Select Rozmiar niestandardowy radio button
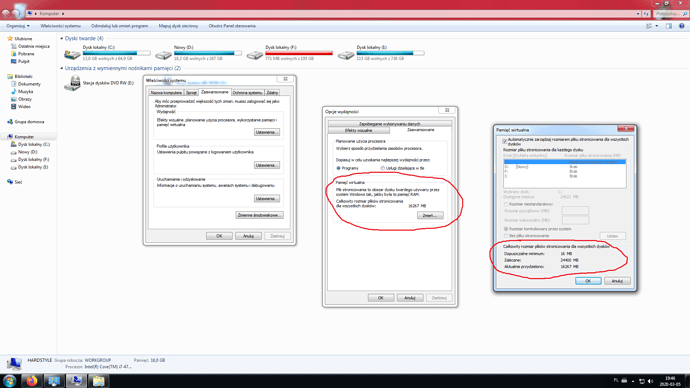690x388 pixels. click(x=506, y=204)
